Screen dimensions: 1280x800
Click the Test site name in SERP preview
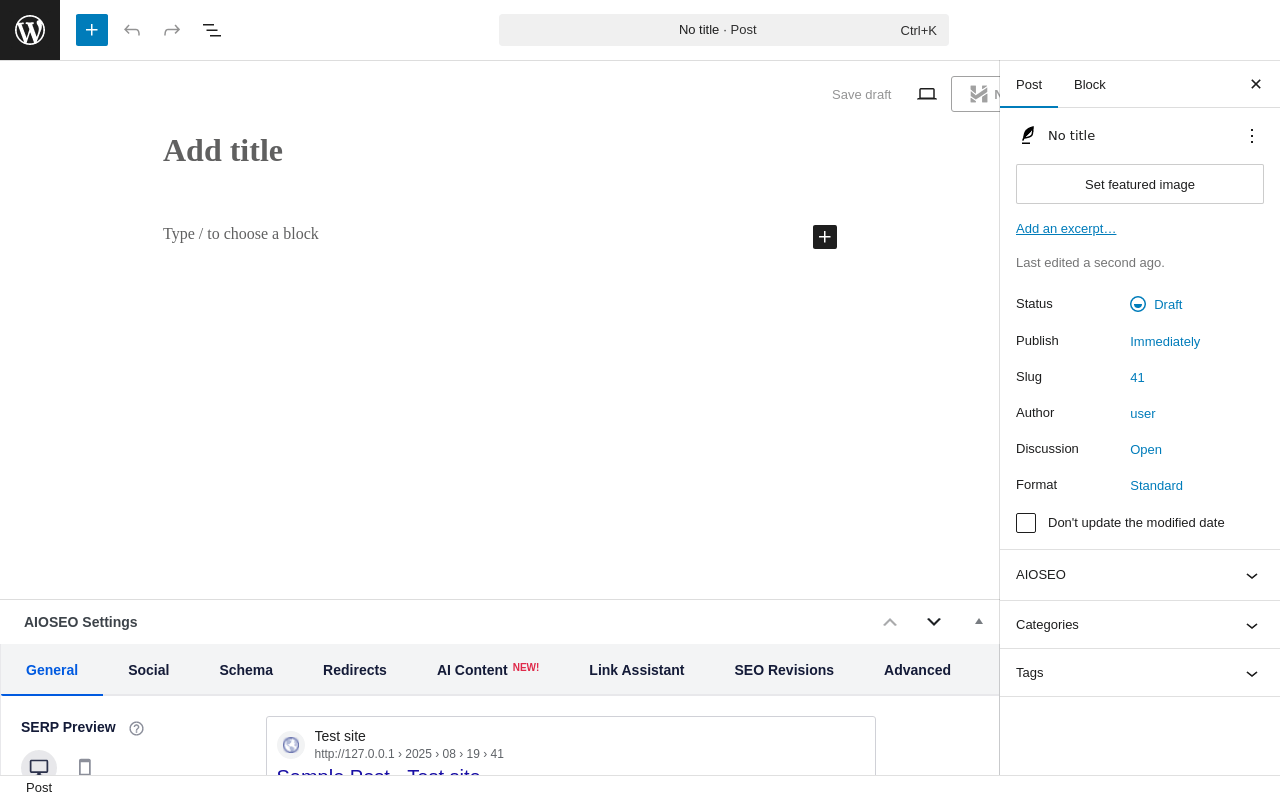(340, 736)
